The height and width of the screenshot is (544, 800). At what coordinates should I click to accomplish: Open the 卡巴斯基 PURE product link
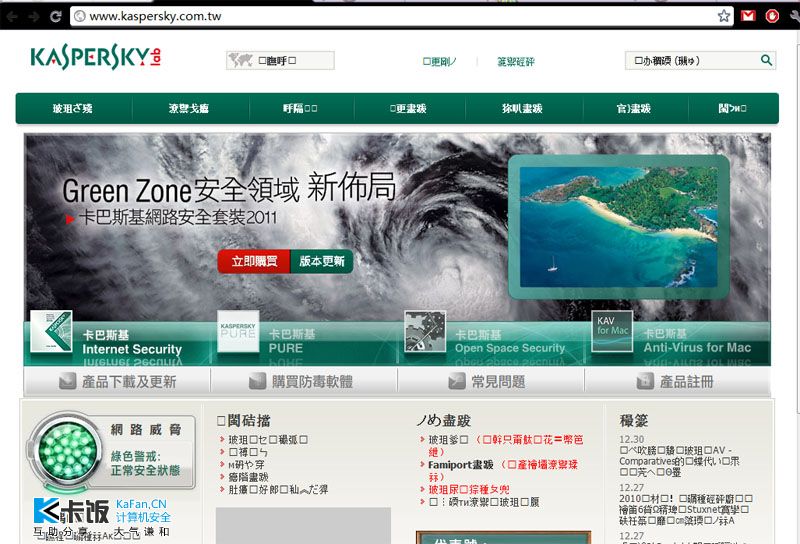tap(292, 341)
